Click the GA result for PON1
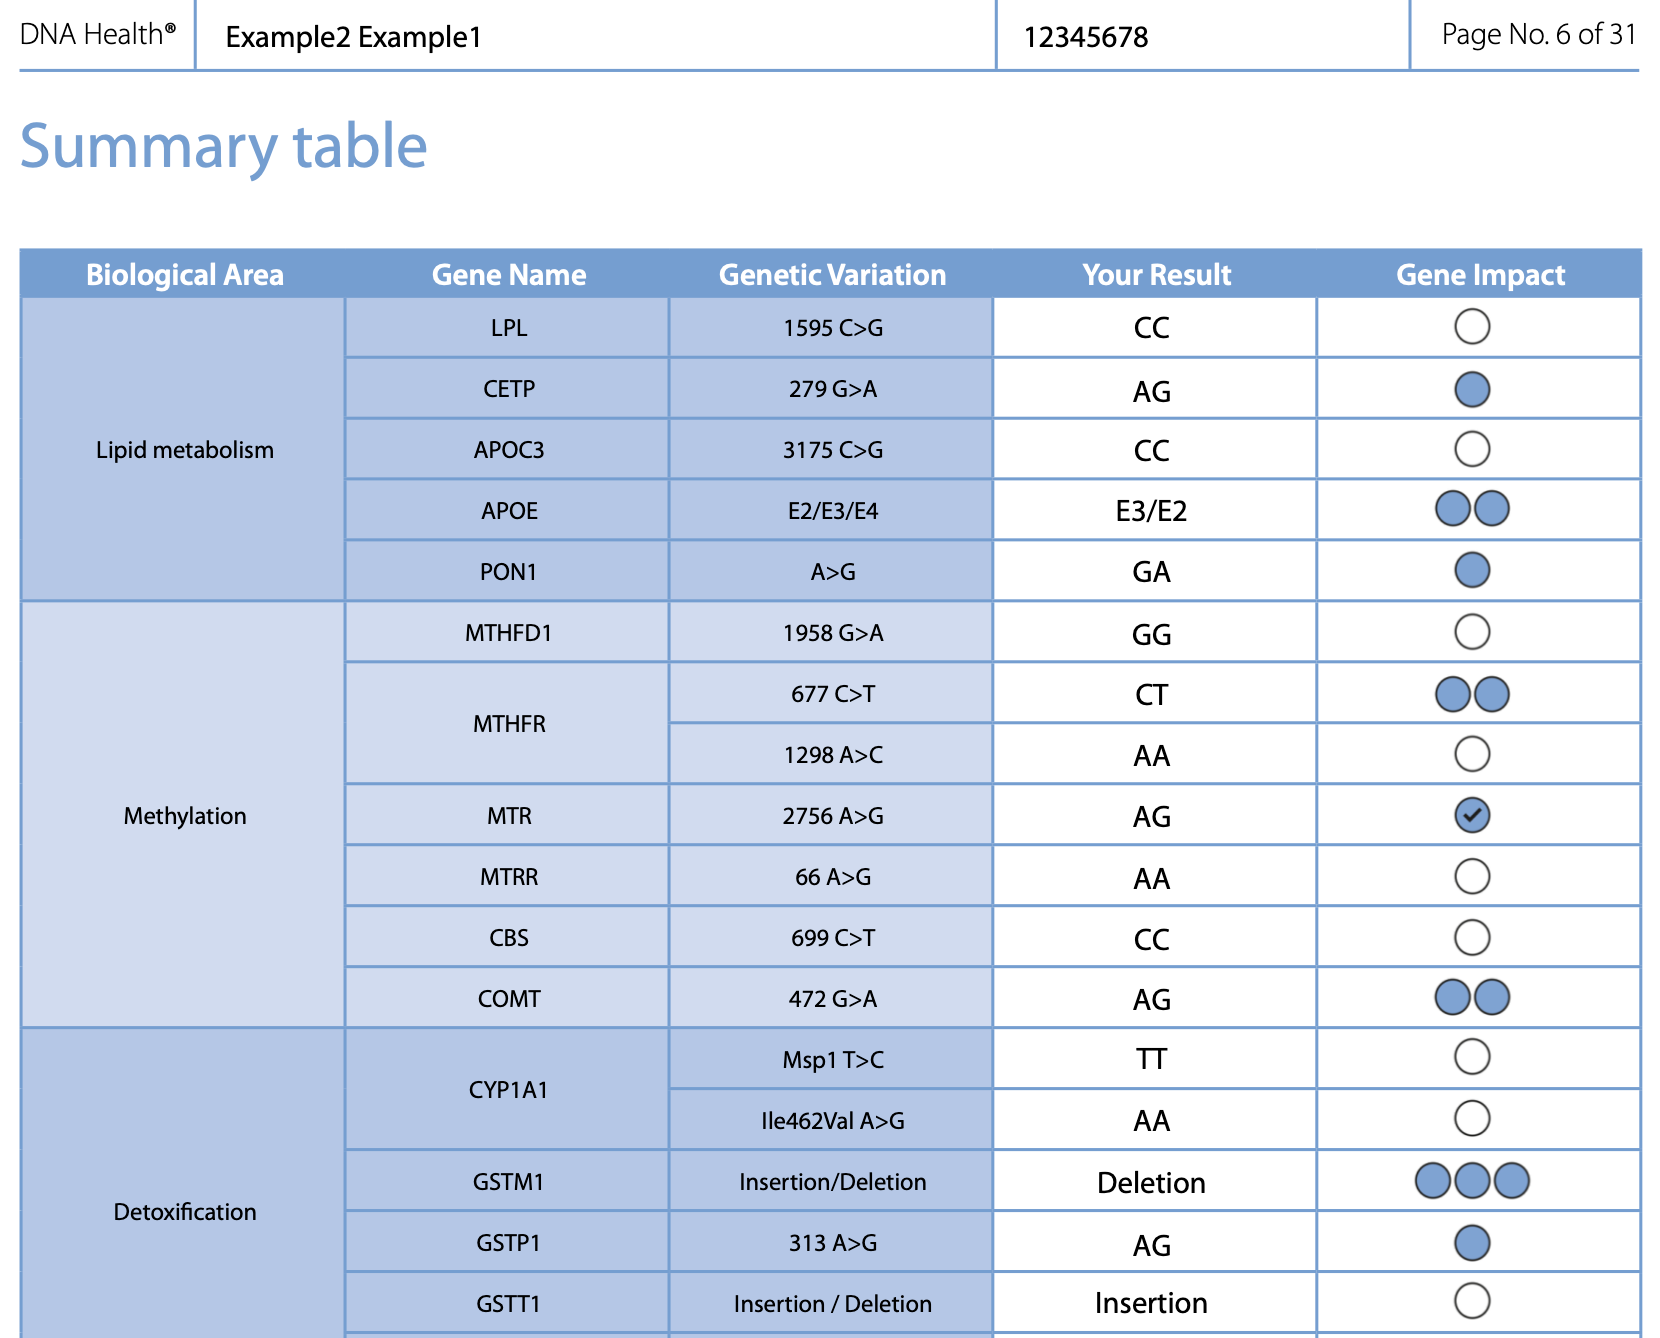 click(x=1155, y=572)
